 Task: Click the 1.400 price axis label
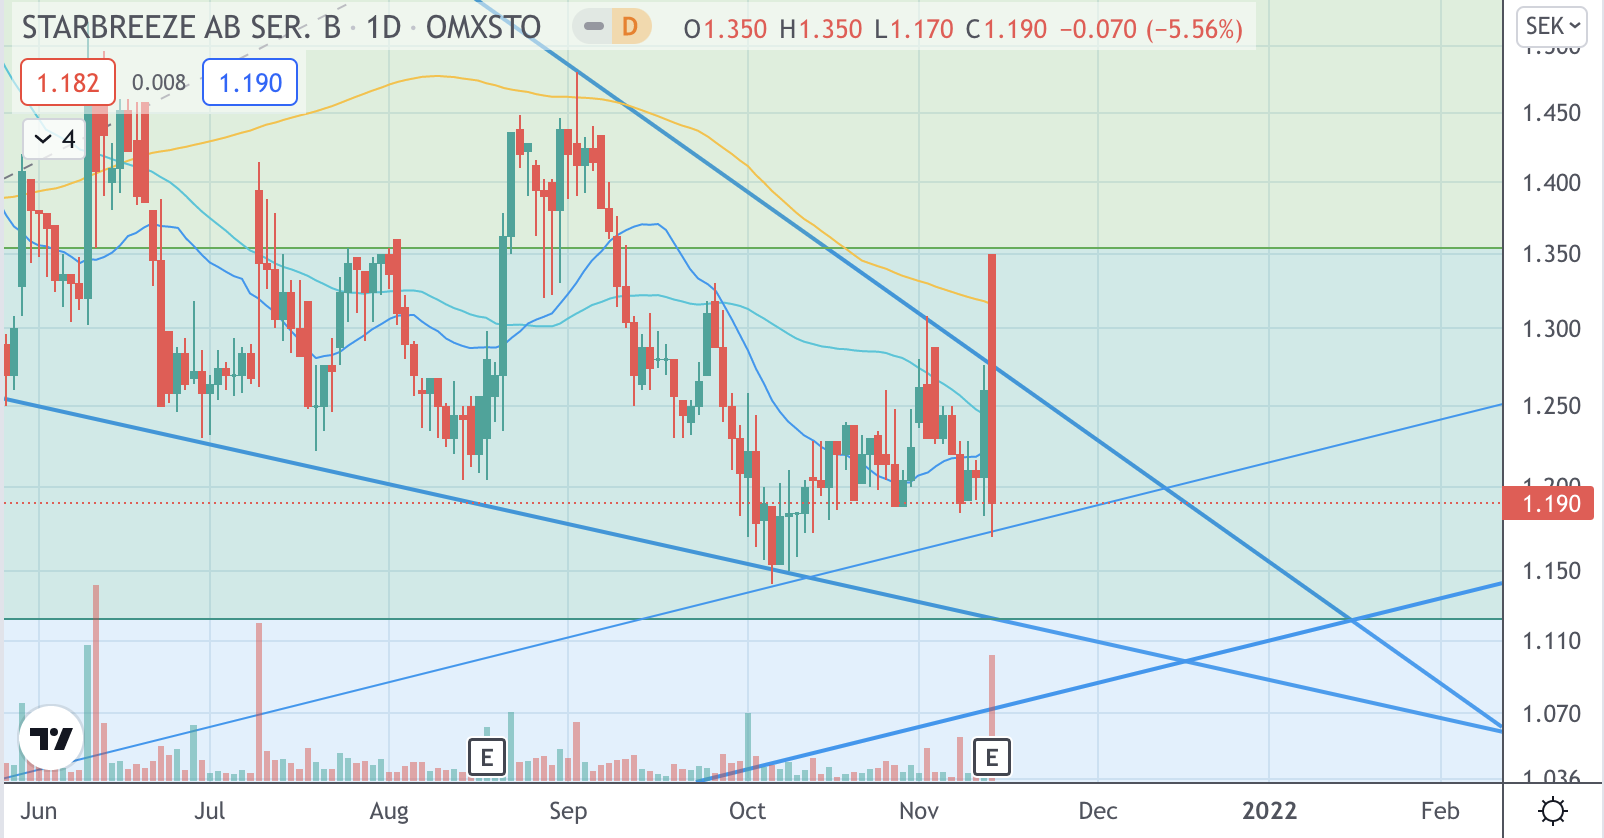click(x=1551, y=183)
